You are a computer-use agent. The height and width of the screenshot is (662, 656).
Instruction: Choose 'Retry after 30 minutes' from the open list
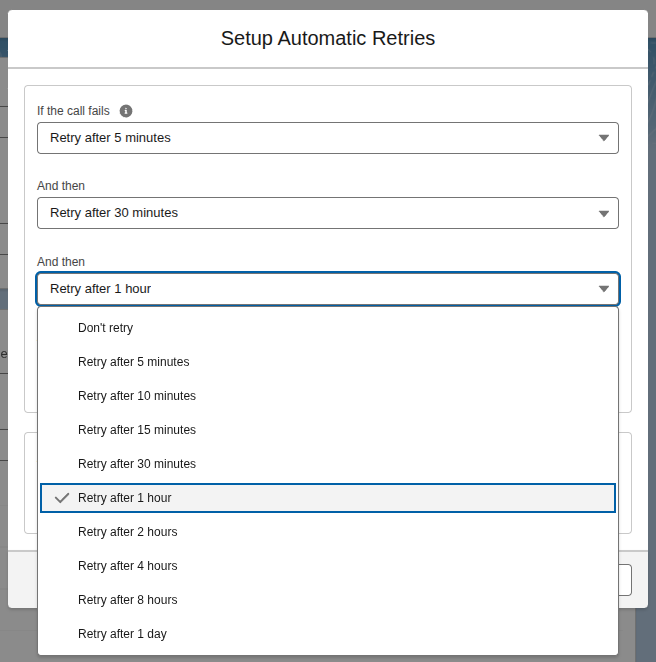[137, 464]
